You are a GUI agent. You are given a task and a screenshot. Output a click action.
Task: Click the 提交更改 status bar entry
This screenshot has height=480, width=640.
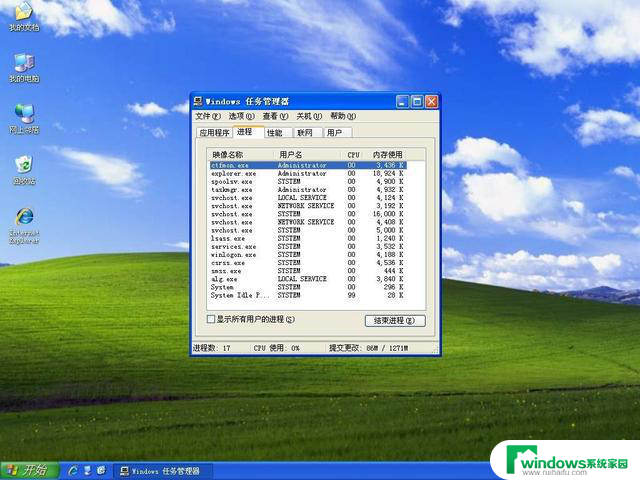tap(369, 348)
